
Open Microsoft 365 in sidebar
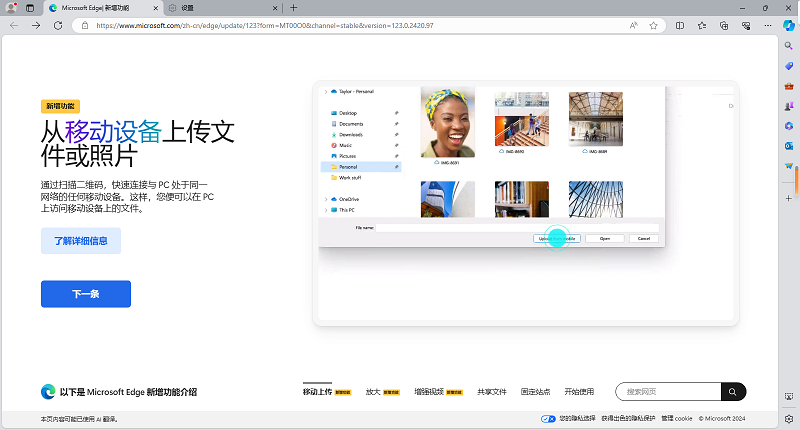[789, 125]
